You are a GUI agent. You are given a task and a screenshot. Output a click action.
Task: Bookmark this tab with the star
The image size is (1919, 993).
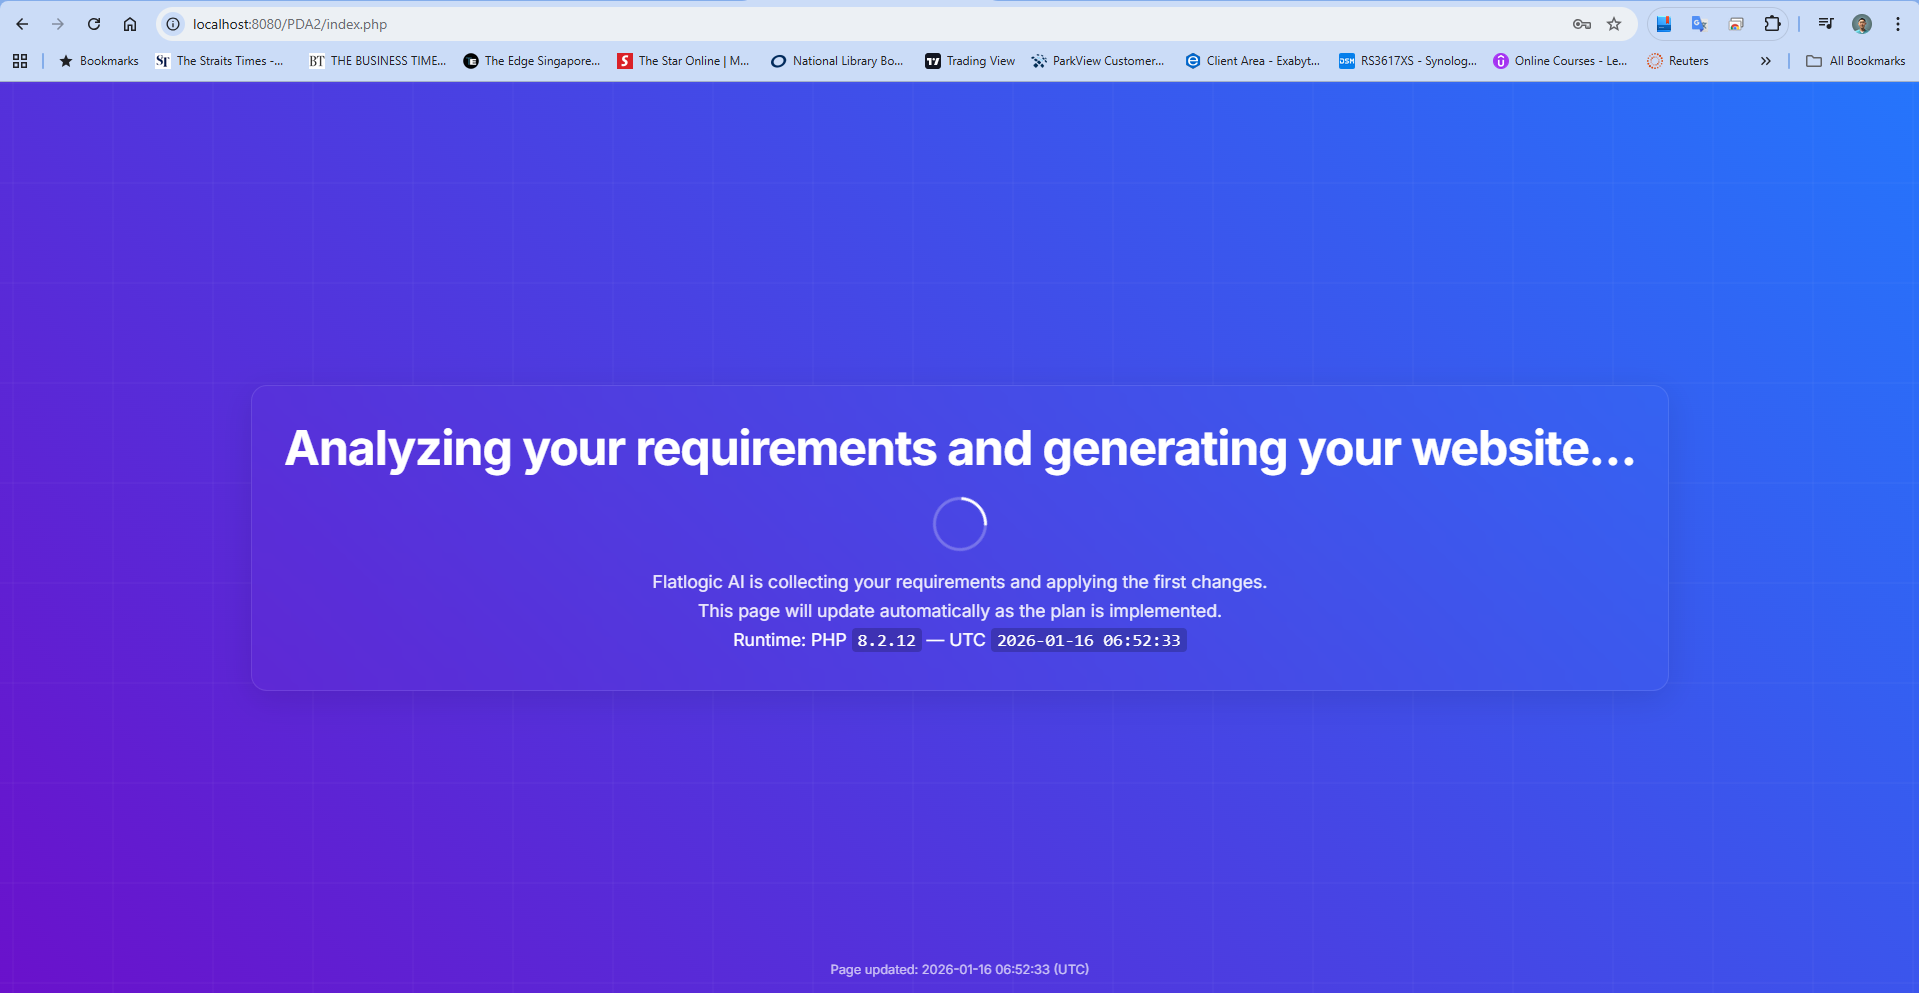(1614, 24)
